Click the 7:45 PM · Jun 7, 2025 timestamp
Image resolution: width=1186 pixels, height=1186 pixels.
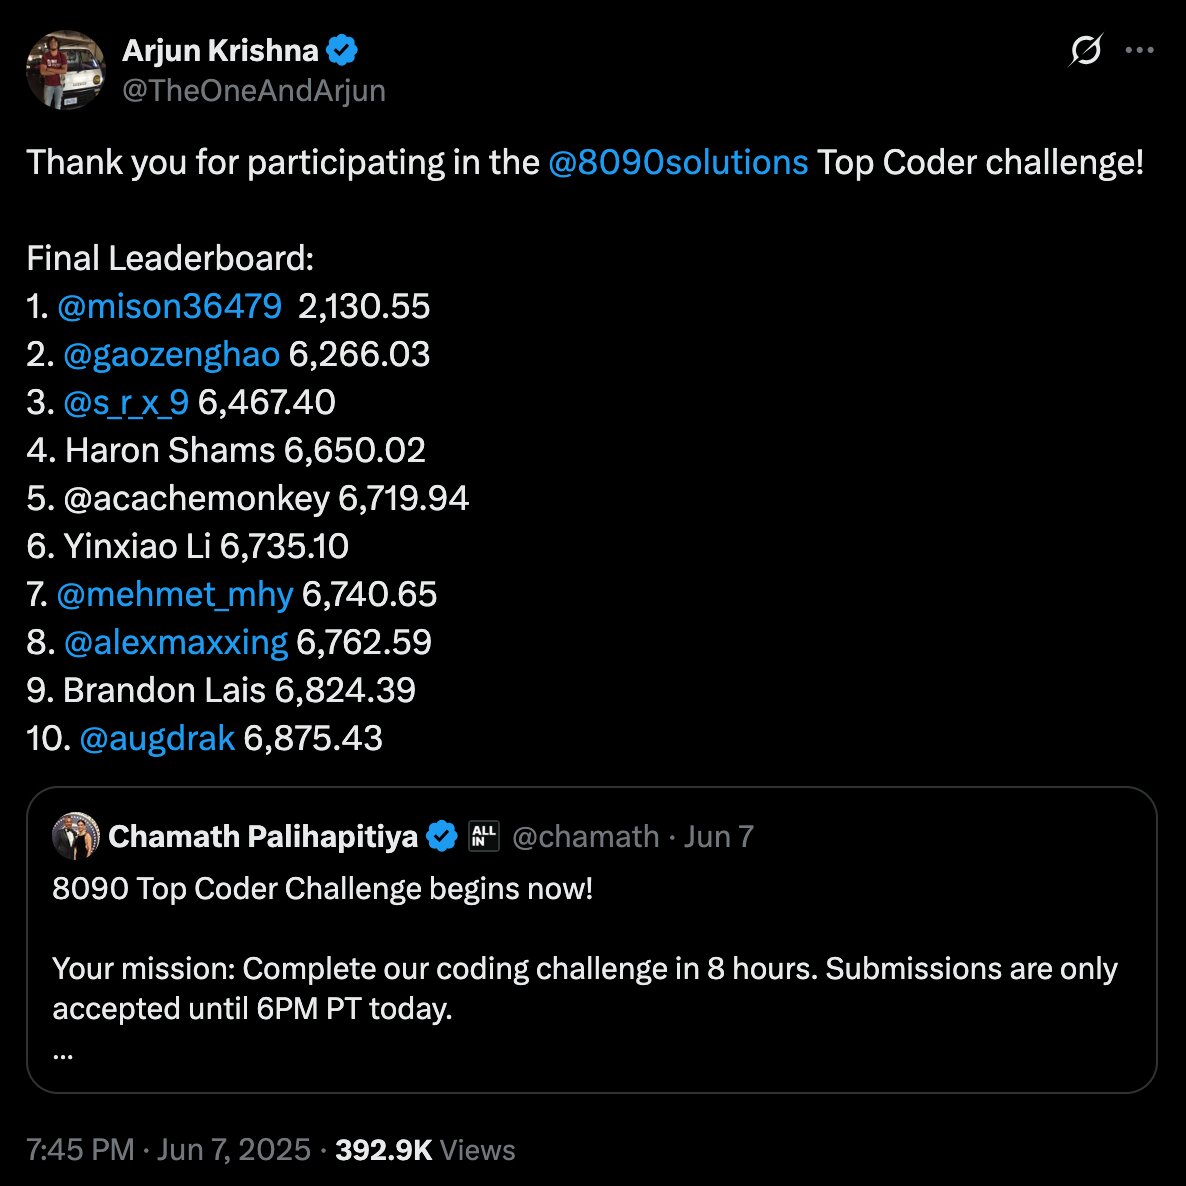(169, 1149)
